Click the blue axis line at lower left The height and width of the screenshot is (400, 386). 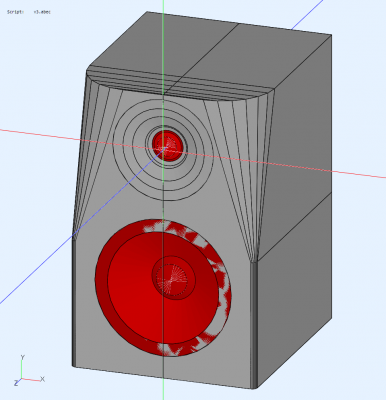pos(36,269)
